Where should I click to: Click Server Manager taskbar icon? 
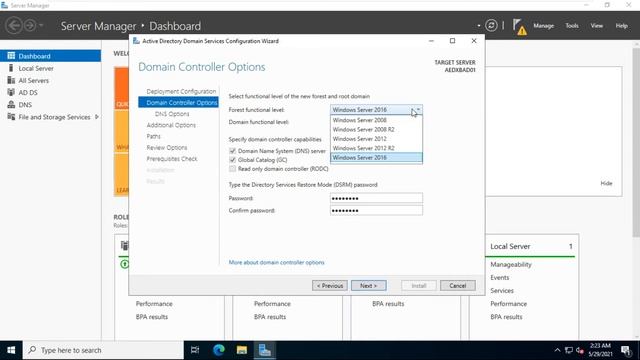click(265, 350)
